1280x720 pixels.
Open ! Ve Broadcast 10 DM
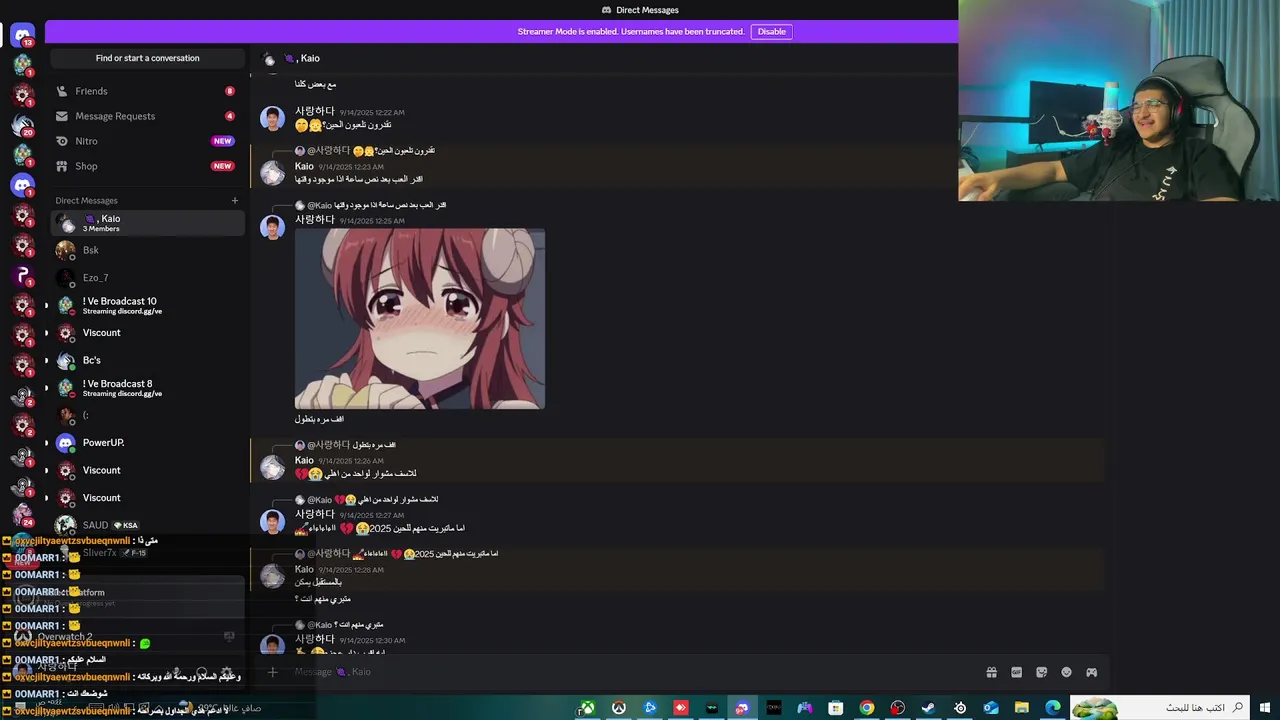click(x=147, y=305)
